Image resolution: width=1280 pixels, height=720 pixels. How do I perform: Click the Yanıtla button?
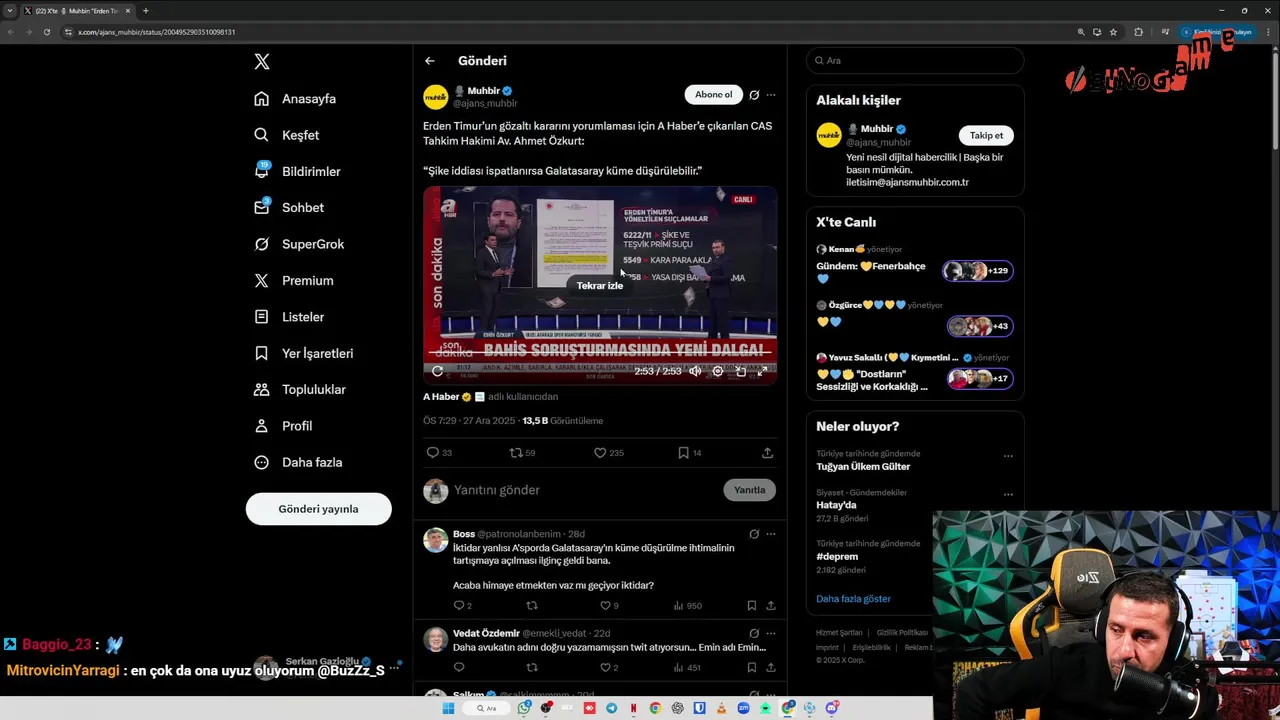749,490
